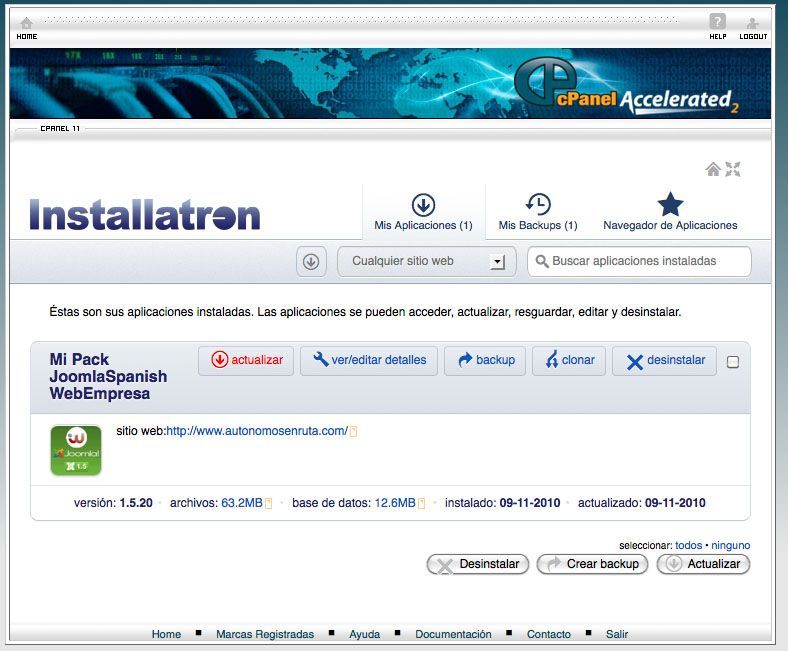The width and height of the screenshot is (788, 651).
Task: Open Mis Backups (1) tab
Action: [x=538, y=212]
